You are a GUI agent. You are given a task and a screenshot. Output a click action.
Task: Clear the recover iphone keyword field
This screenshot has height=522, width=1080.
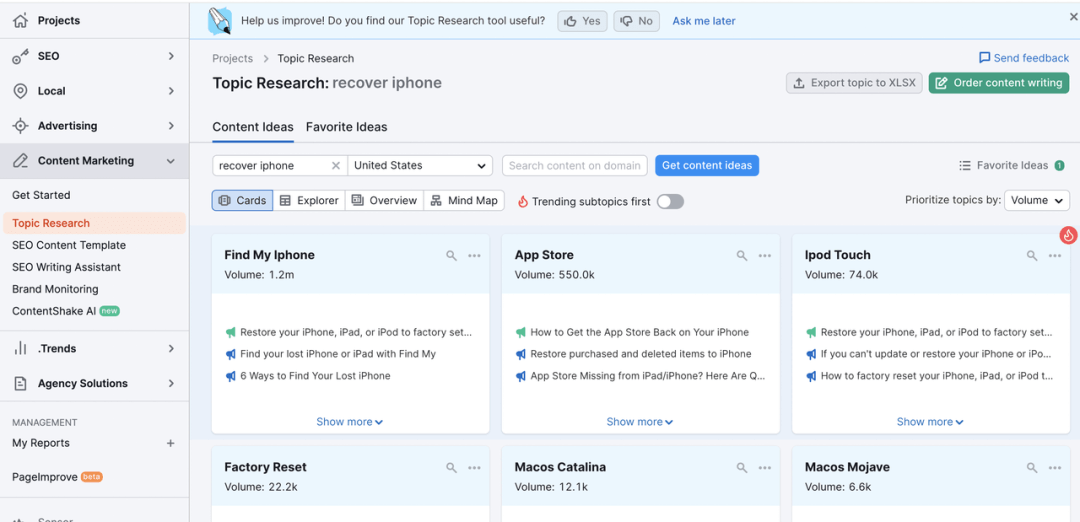coord(336,166)
